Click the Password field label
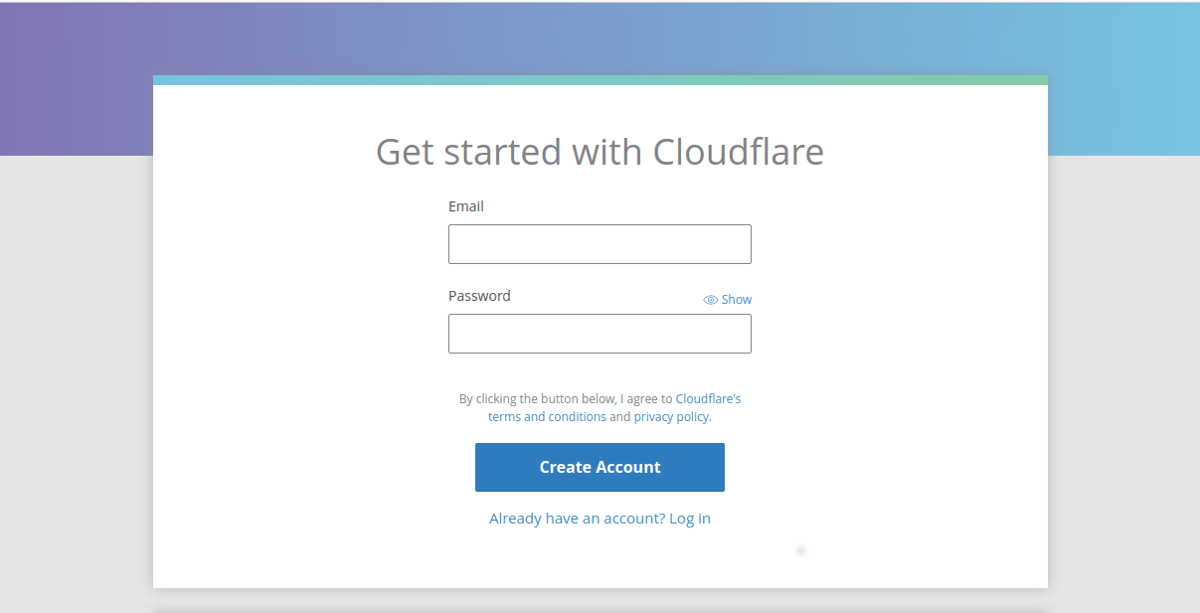 tap(479, 296)
